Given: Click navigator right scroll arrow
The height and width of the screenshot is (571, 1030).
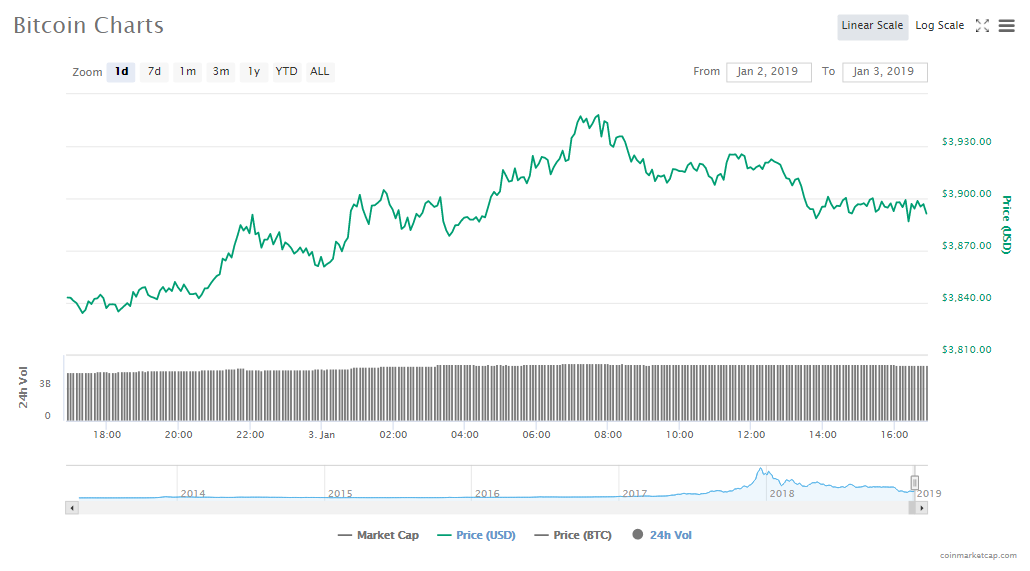Looking at the screenshot, I should click(922, 508).
